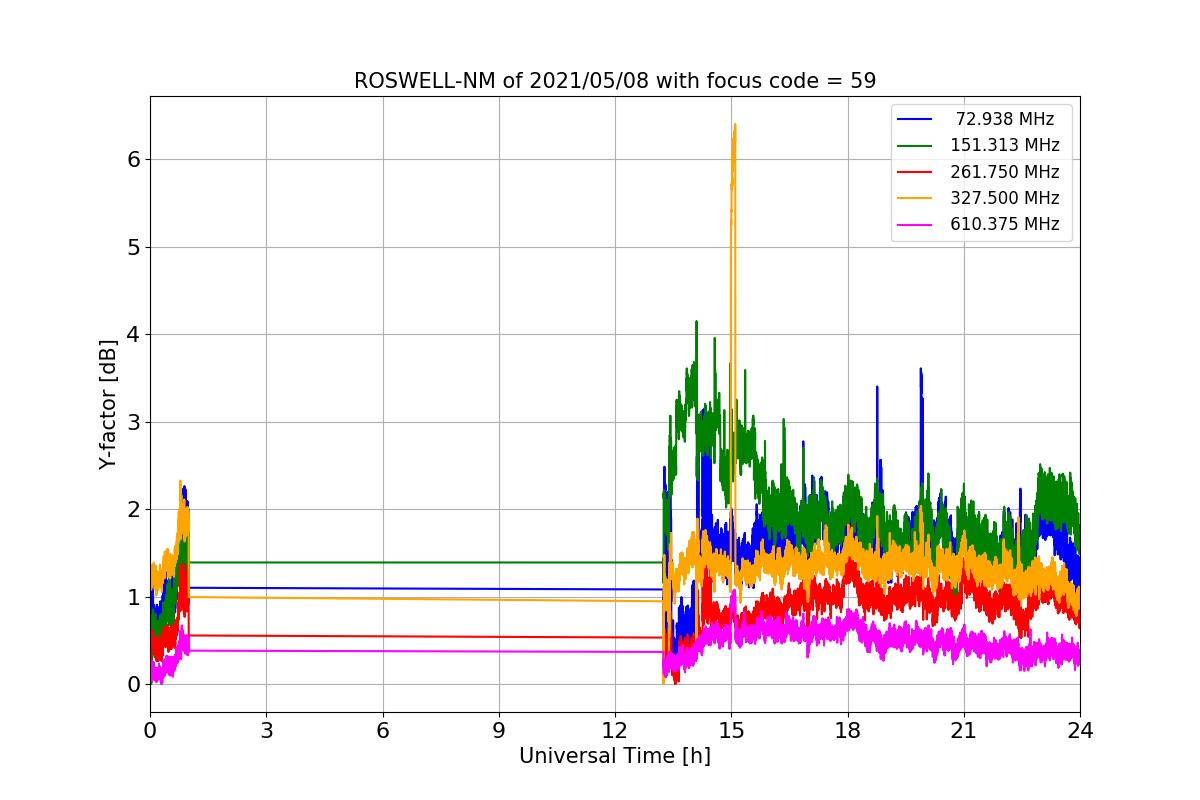Click x-axis tick label 9
The height and width of the screenshot is (800, 1200).
pyautogui.click(x=499, y=731)
